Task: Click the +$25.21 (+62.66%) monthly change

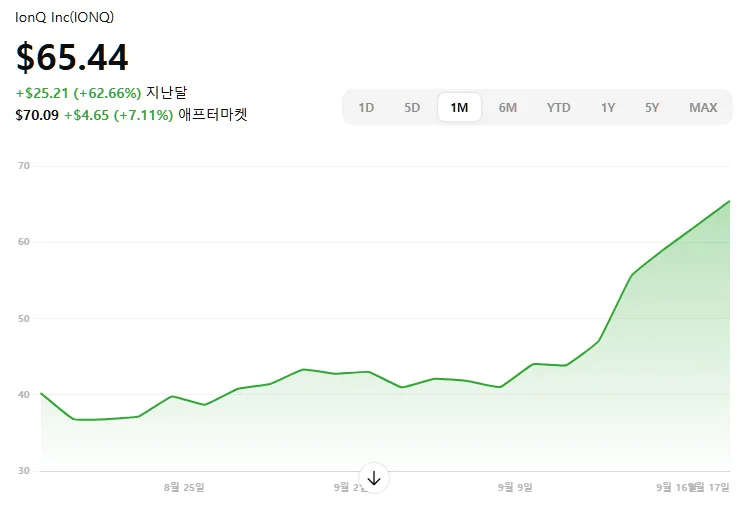Action: pos(78,93)
